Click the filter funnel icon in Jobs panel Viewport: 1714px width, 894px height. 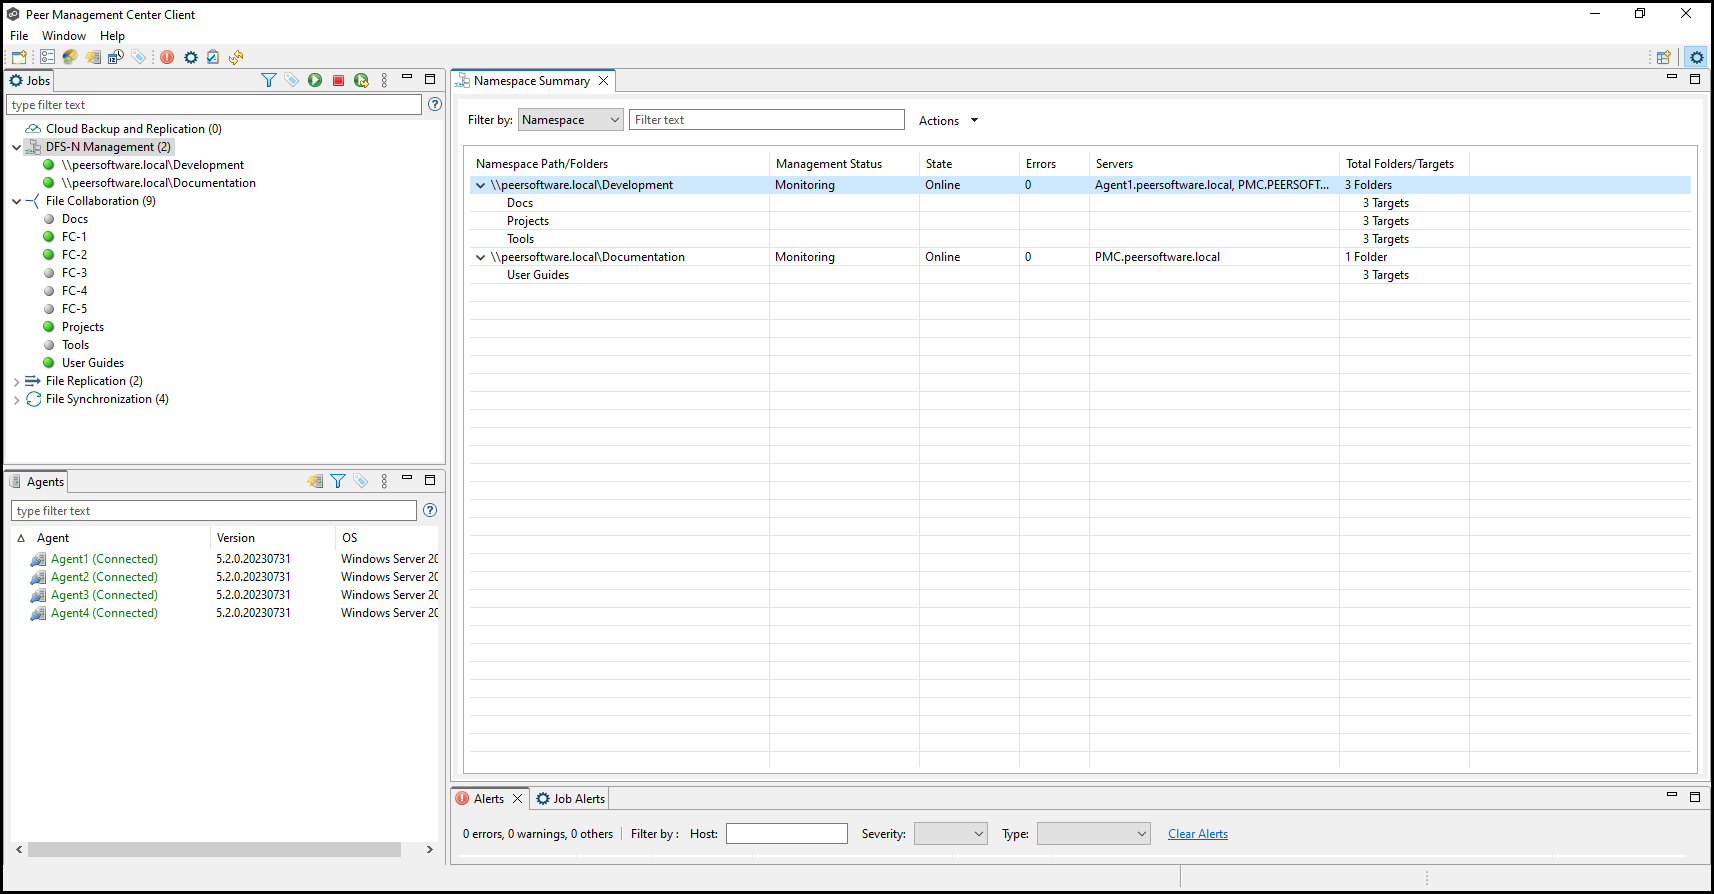[268, 80]
